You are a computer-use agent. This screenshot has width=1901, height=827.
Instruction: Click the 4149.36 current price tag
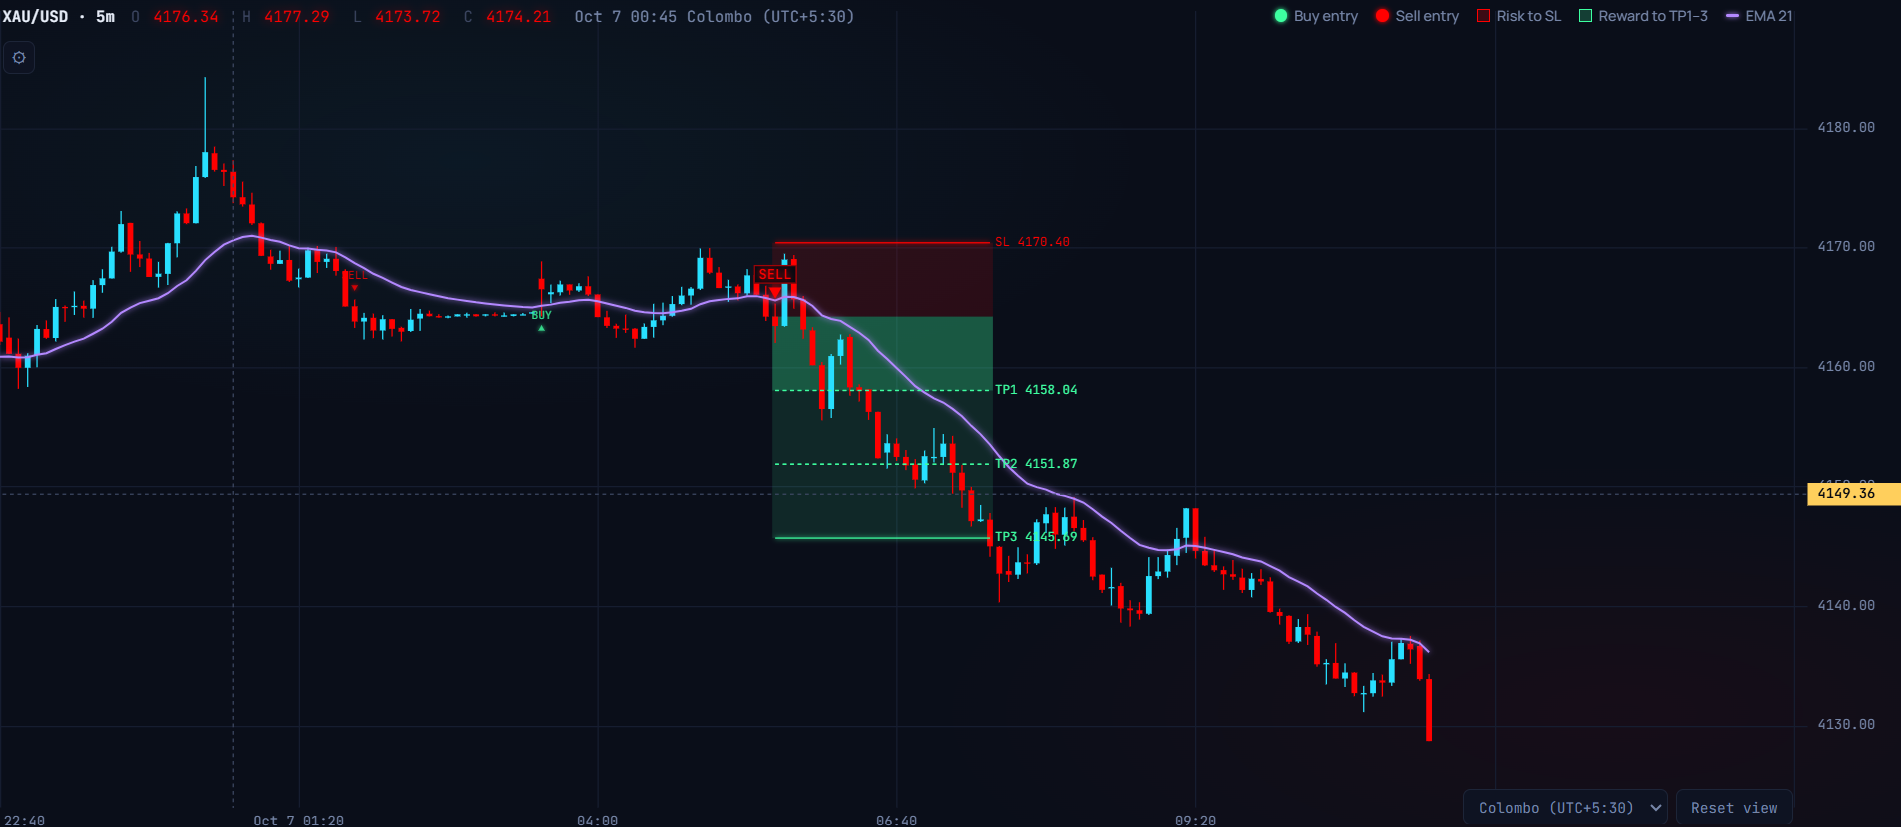coord(1854,493)
